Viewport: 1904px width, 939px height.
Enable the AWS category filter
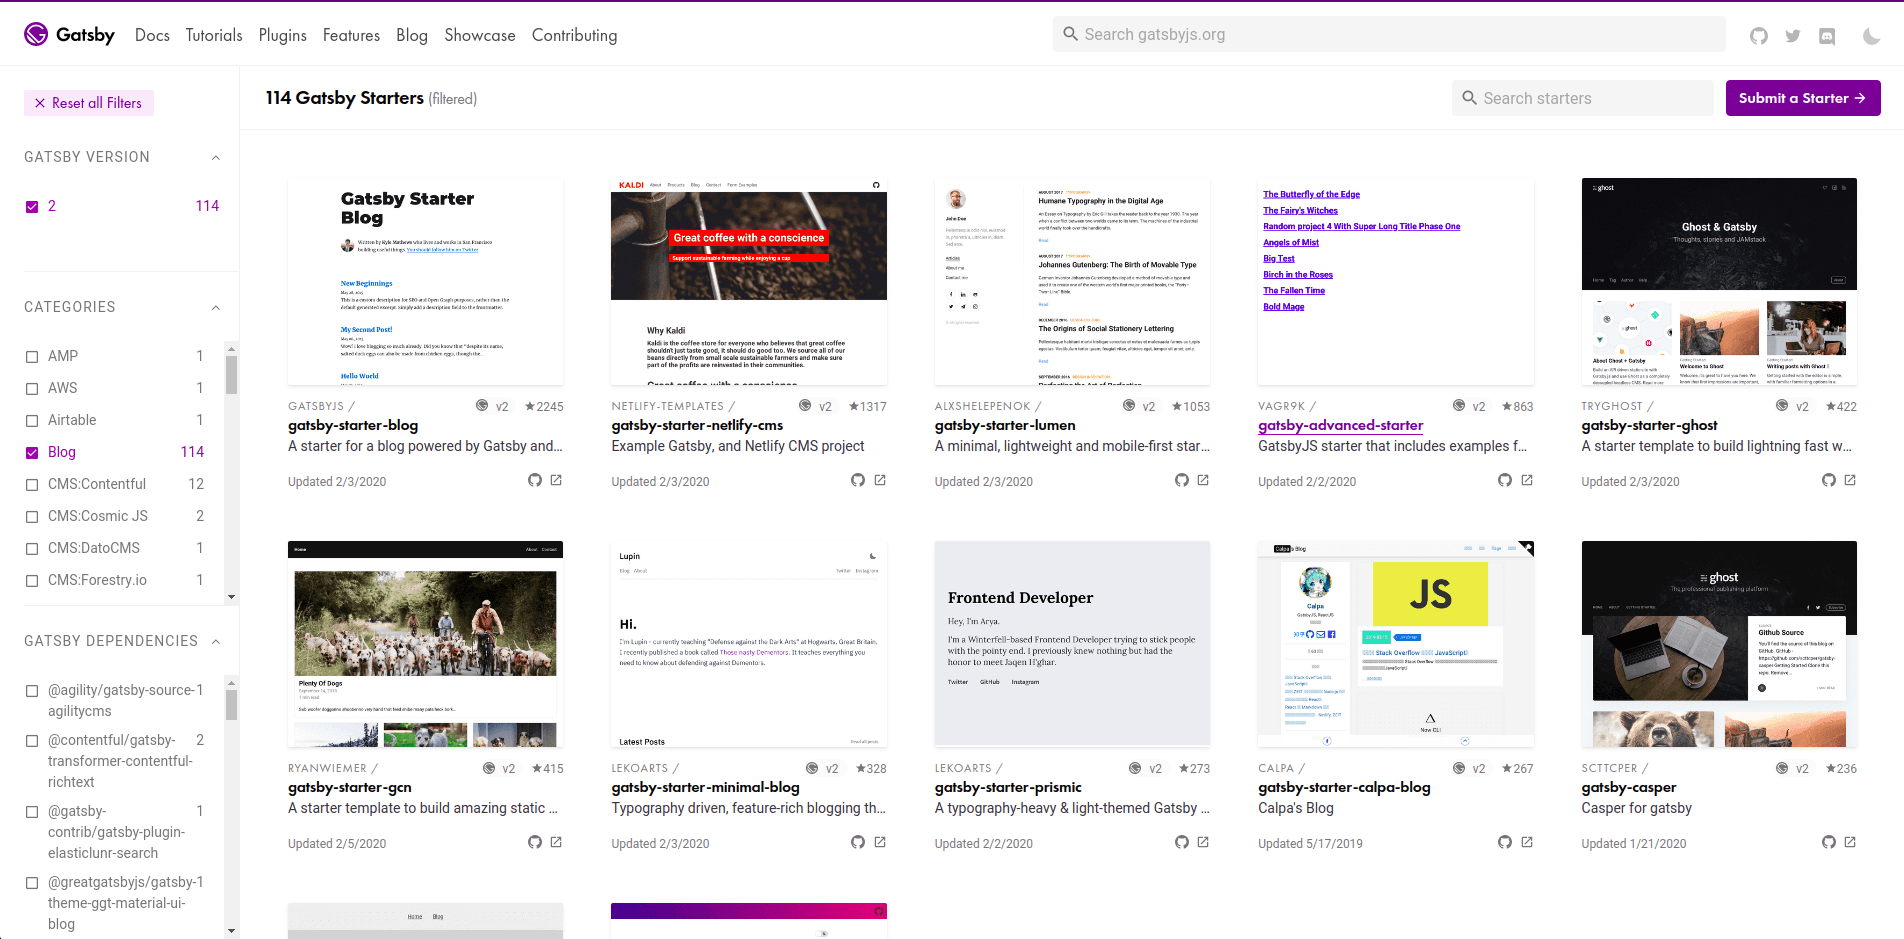pyautogui.click(x=32, y=388)
